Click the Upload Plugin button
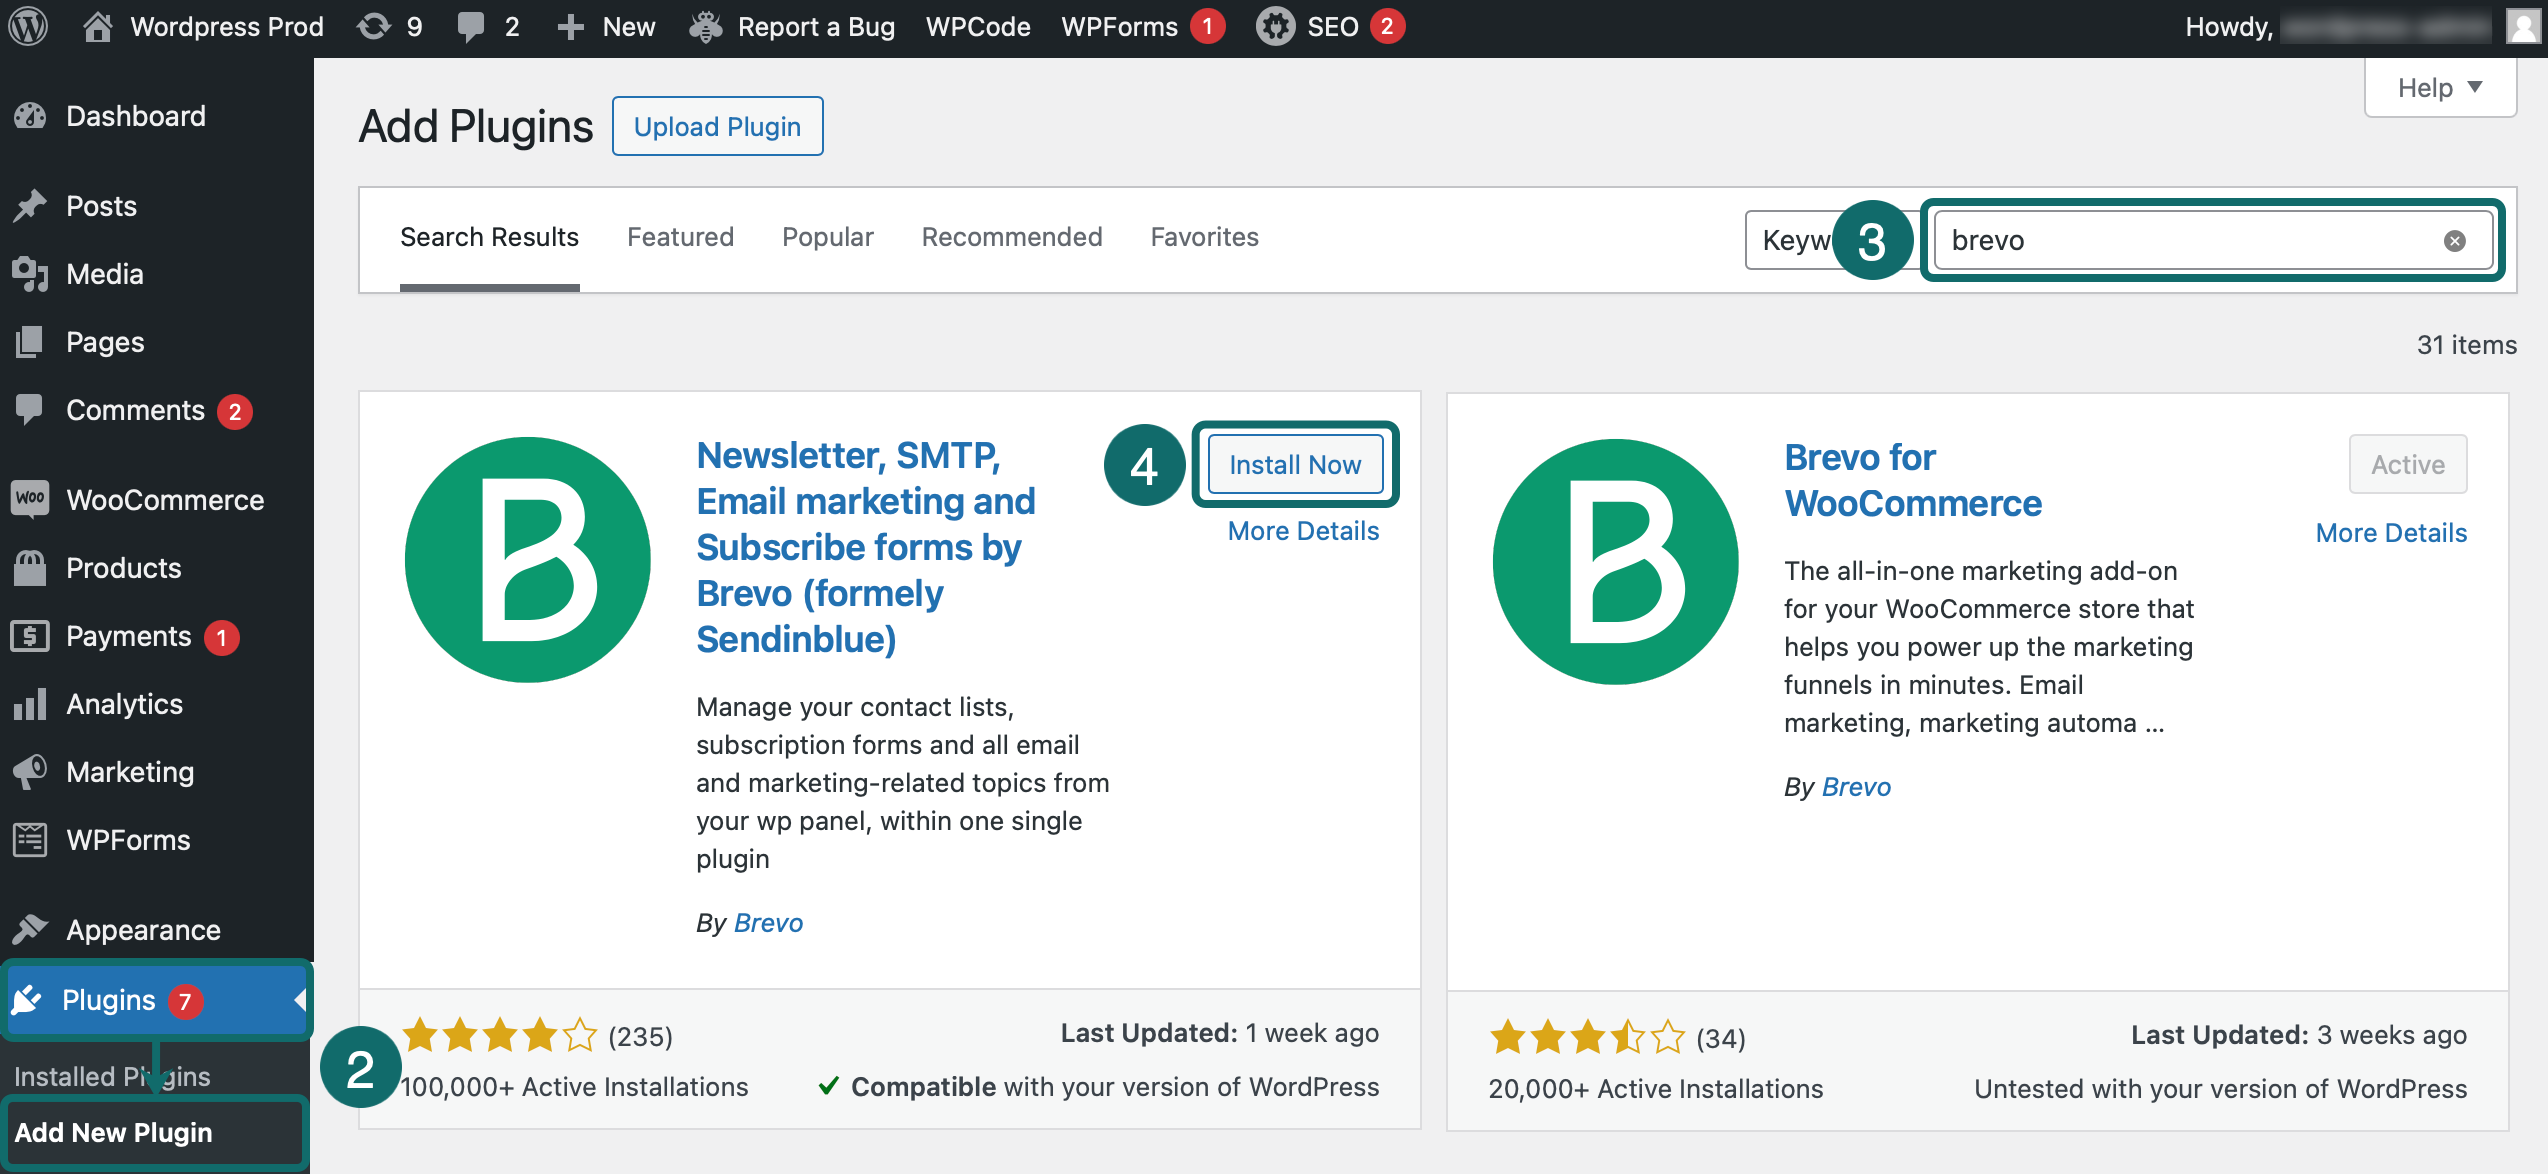Screen dimensions: 2548x1174 [x=717, y=126]
